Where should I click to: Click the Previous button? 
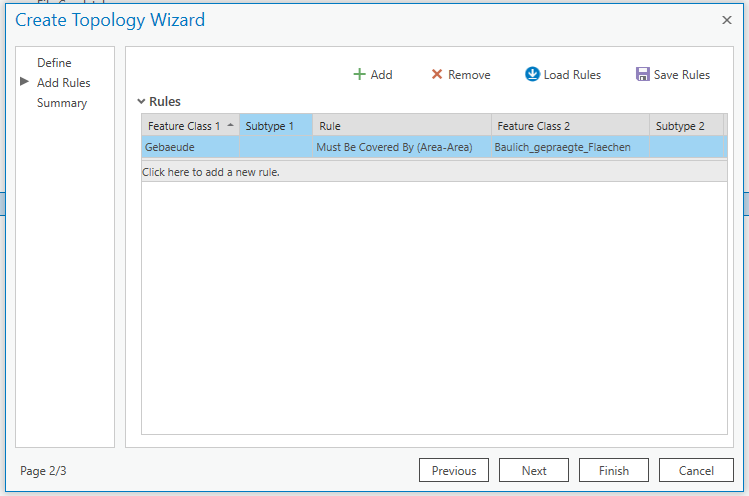coord(454,470)
